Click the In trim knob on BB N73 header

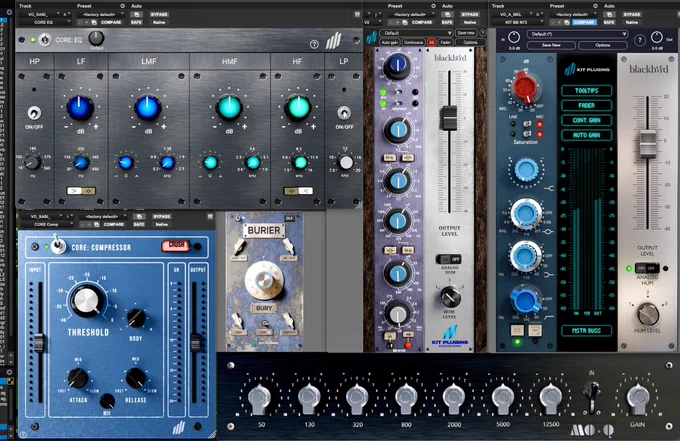[x=514, y=38]
